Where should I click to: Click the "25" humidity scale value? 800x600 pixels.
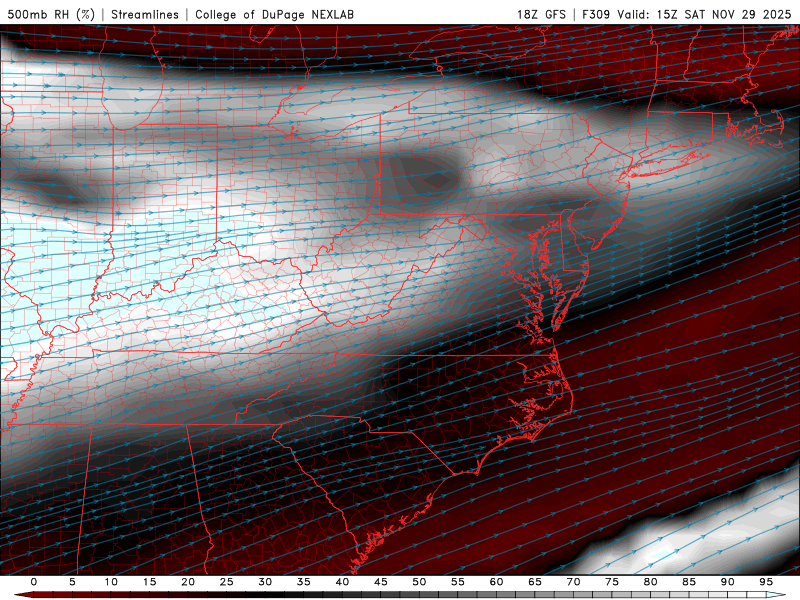click(x=227, y=582)
